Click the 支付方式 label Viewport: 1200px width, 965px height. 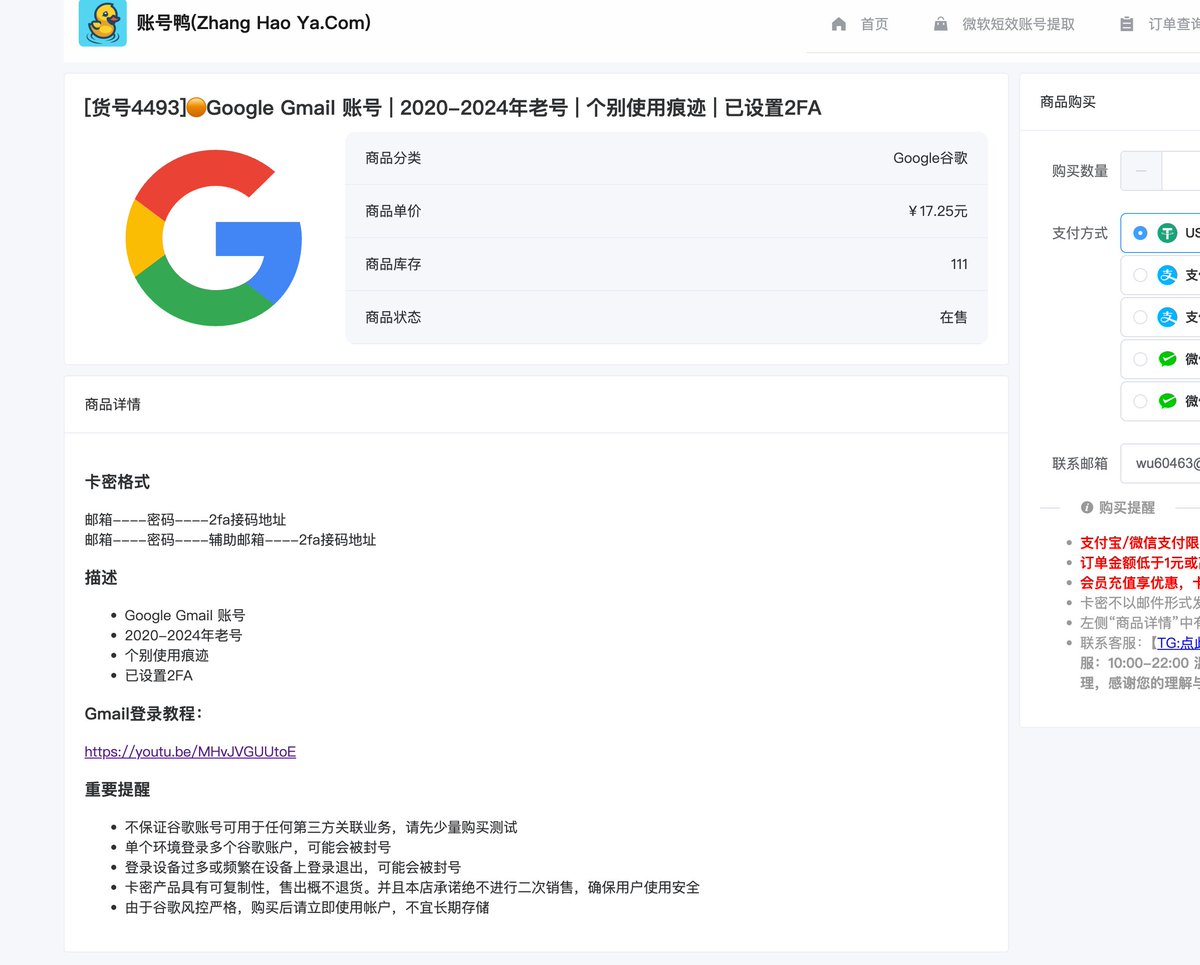[1080, 233]
